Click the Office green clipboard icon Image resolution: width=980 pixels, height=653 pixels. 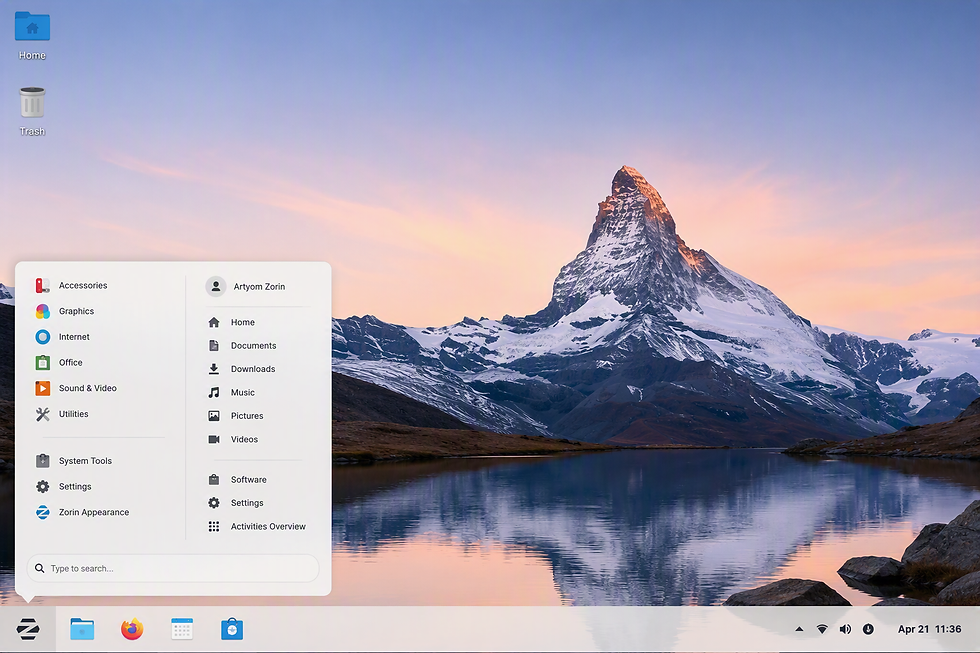pyautogui.click(x=42, y=362)
